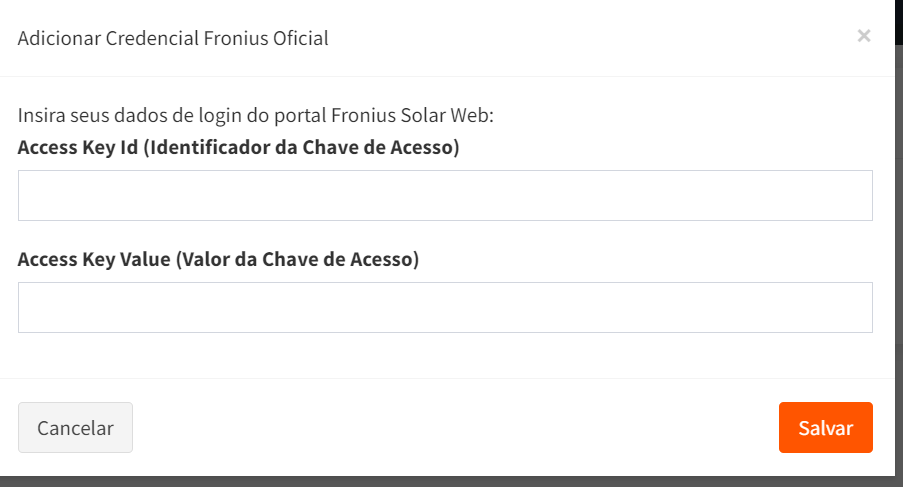Image resolution: width=903 pixels, height=487 pixels.
Task: Place cursor in the first key field
Action: (x=445, y=195)
